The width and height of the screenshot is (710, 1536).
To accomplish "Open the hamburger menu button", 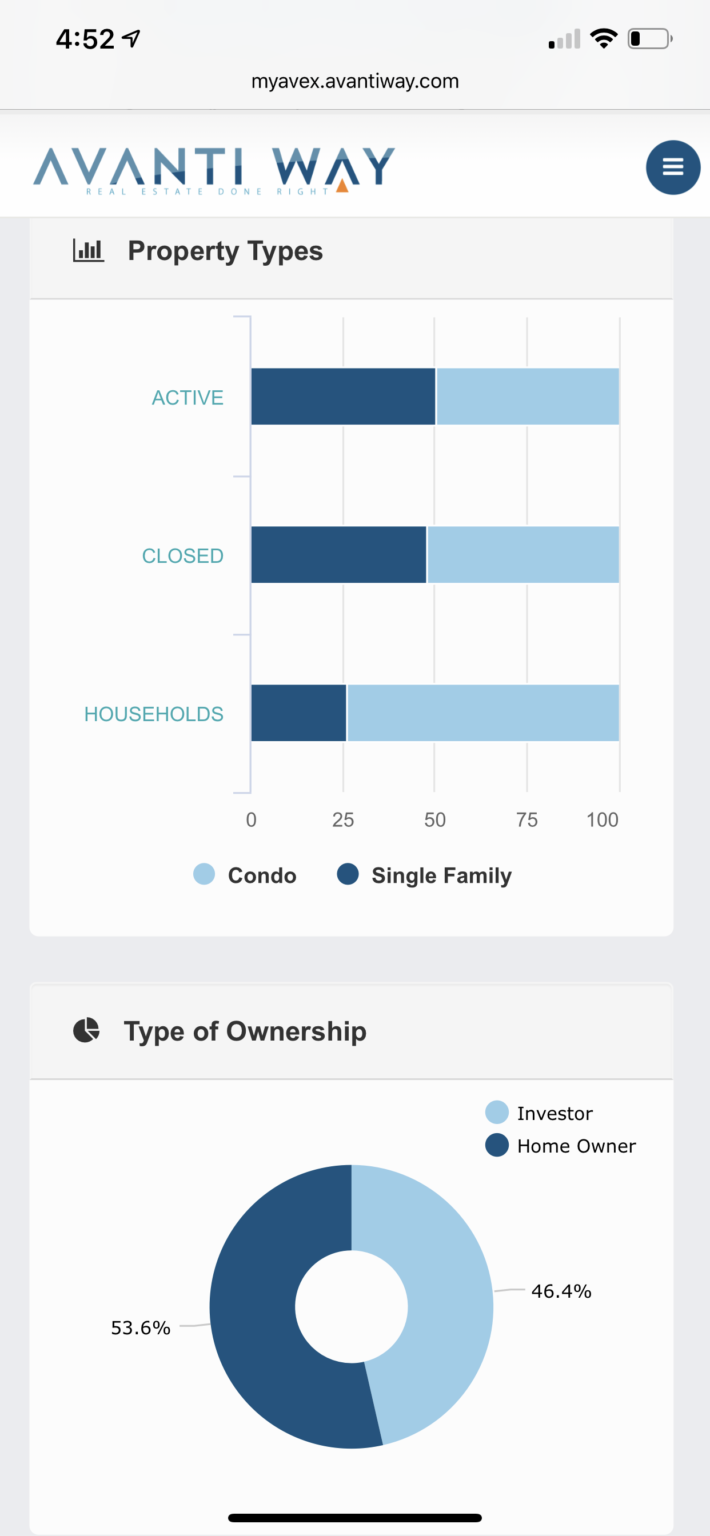I will click(673, 167).
